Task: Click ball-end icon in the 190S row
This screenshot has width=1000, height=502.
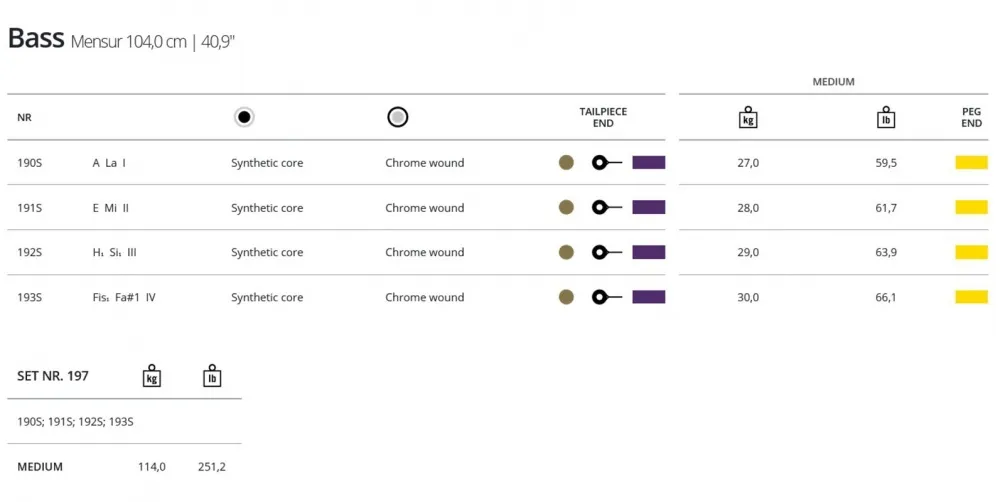Action: [x=607, y=163]
